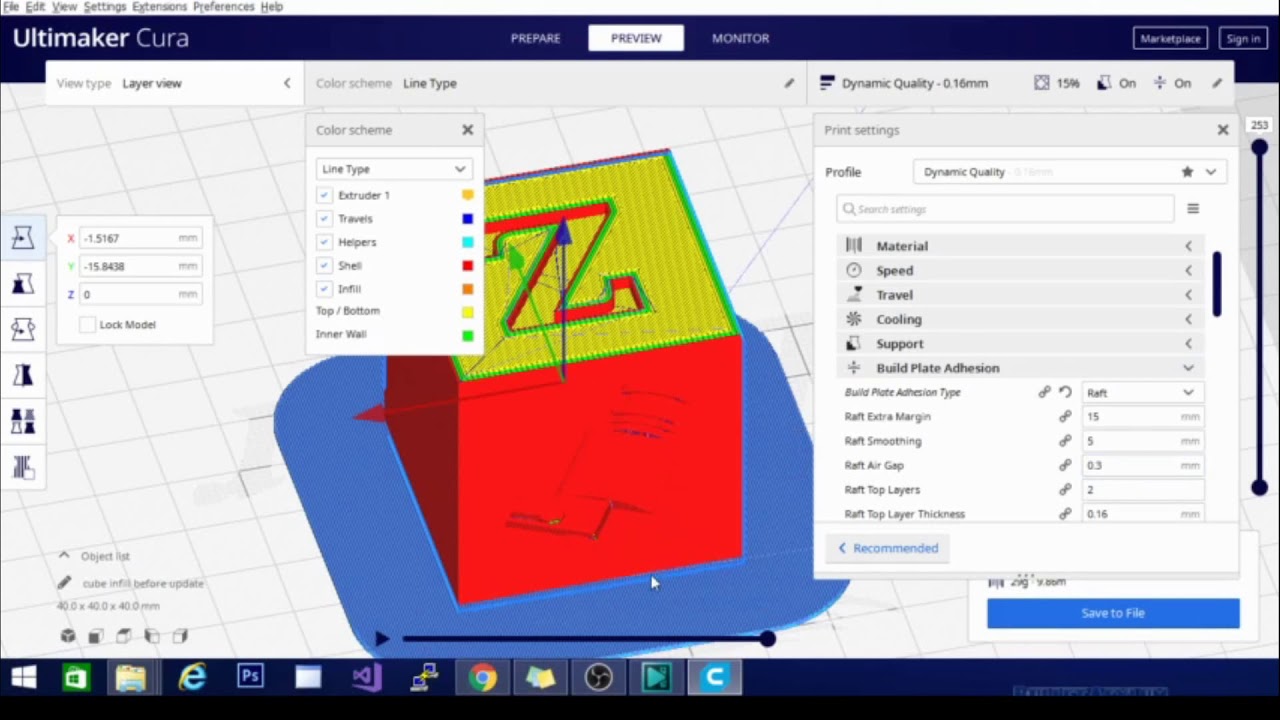1280x720 pixels.
Task: Open the Build Plate Adhesion Type dropdown
Action: click(1142, 393)
